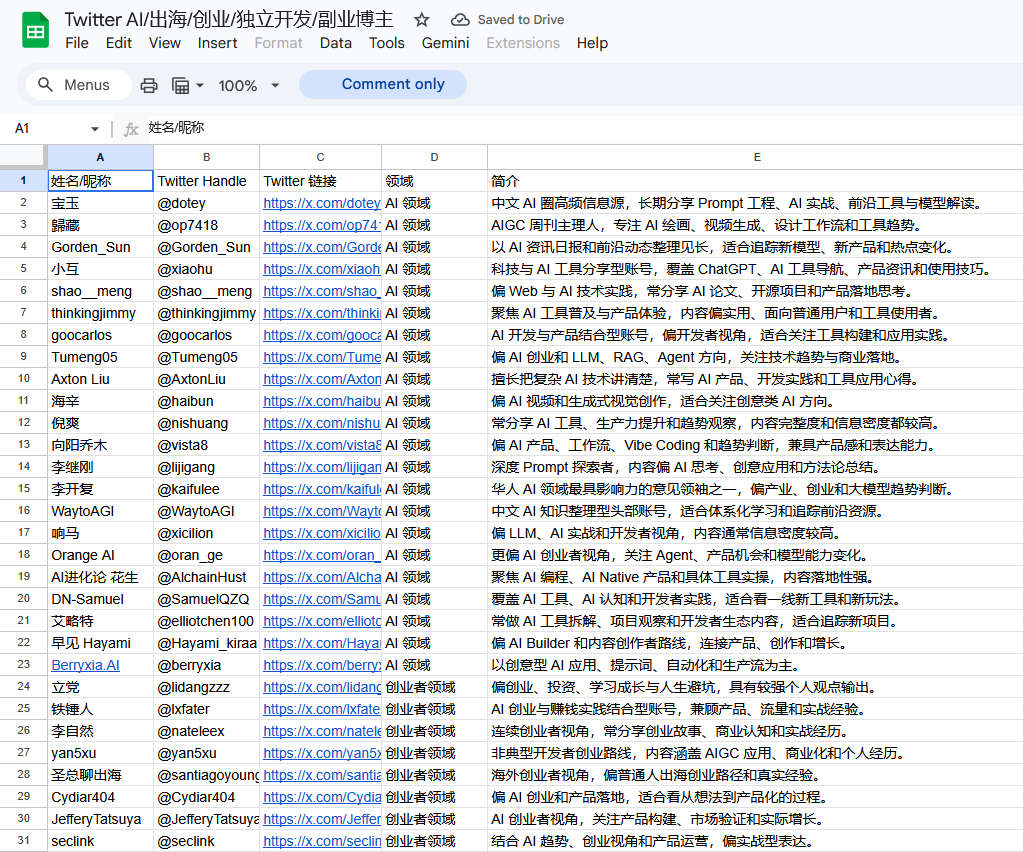Viewport: 1023px width, 852px height.
Task: Expand the A1 name box dropdown
Action: coord(95,129)
